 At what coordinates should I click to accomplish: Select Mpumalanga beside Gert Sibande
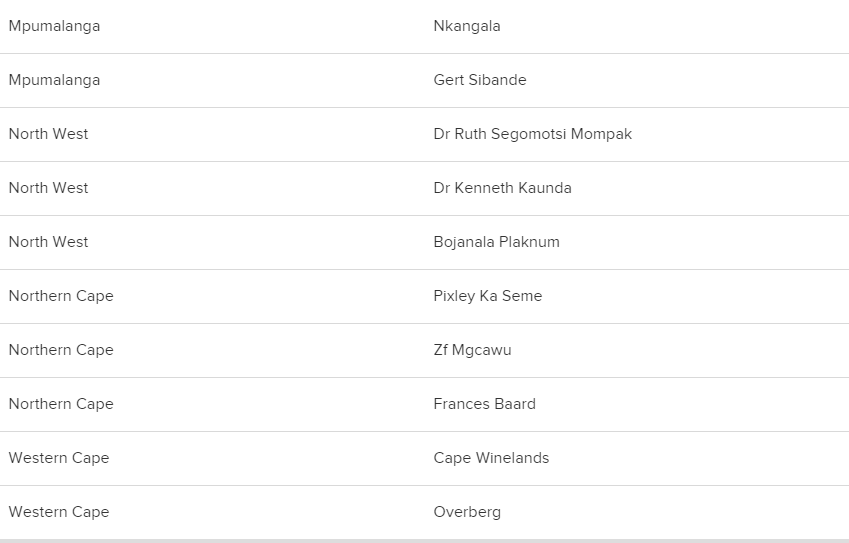(54, 80)
